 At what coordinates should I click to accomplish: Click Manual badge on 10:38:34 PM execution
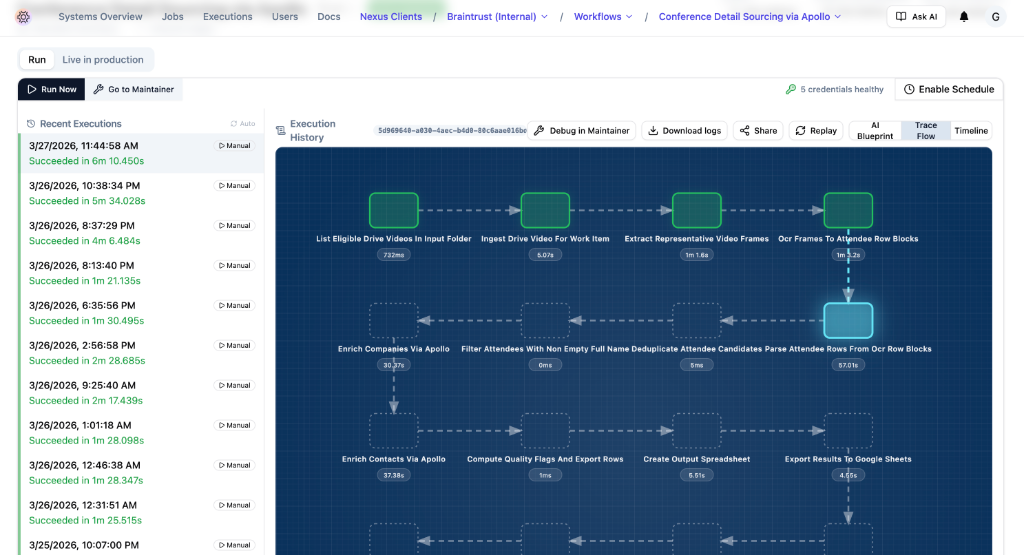[x=234, y=185]
